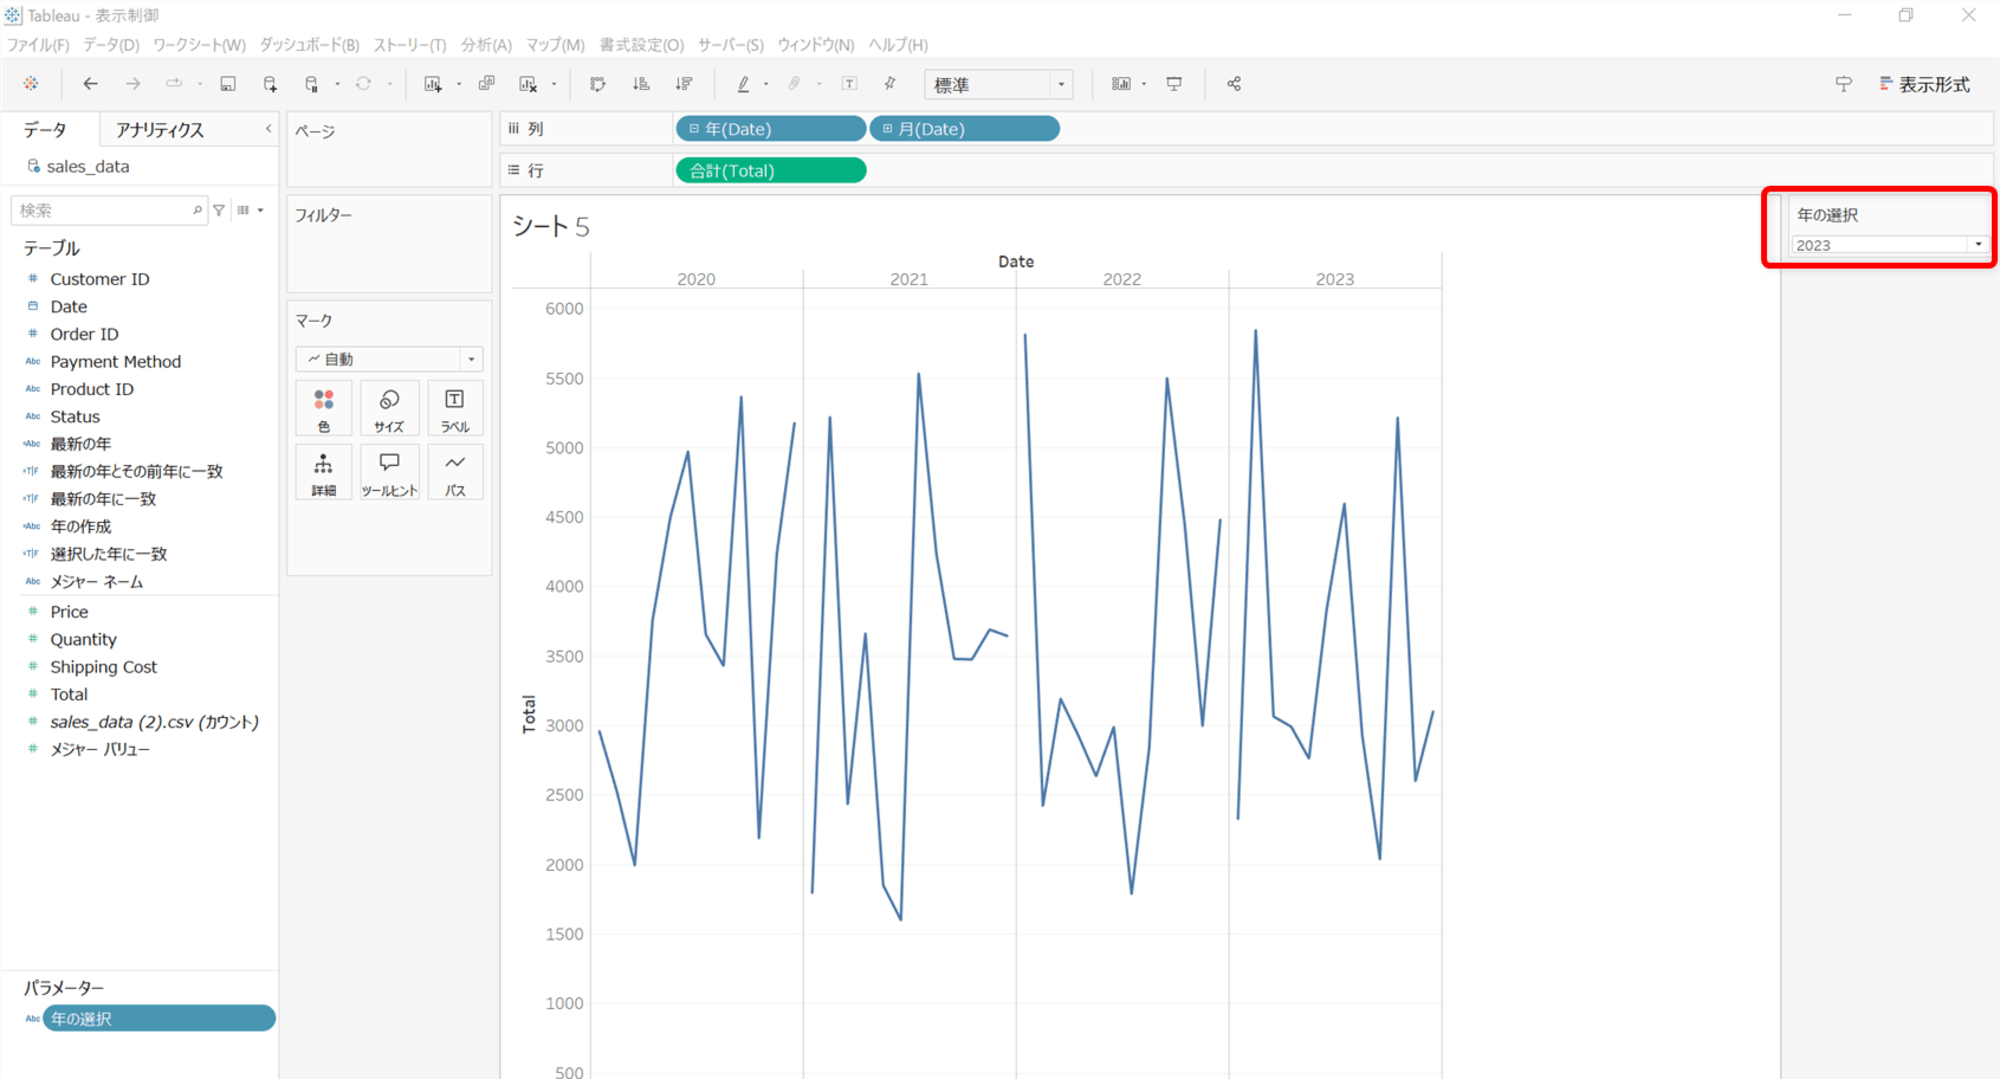Start presentation mode icon

pos(1174,84)
